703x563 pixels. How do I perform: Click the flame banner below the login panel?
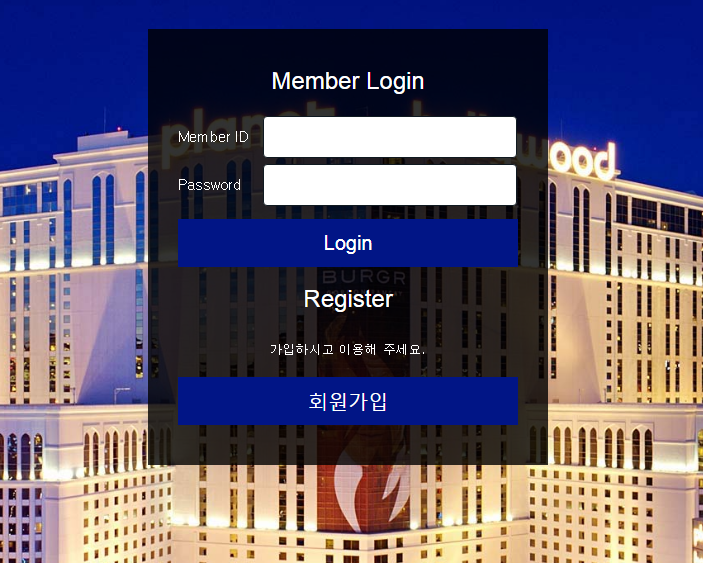coord(364,498)
